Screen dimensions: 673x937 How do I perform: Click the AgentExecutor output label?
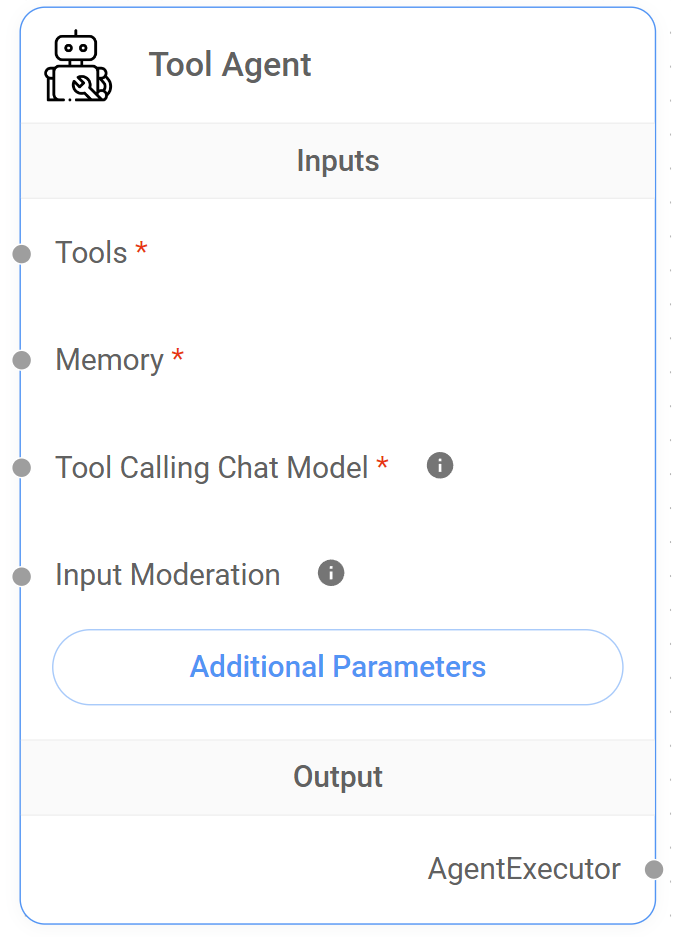click(524, 869)
